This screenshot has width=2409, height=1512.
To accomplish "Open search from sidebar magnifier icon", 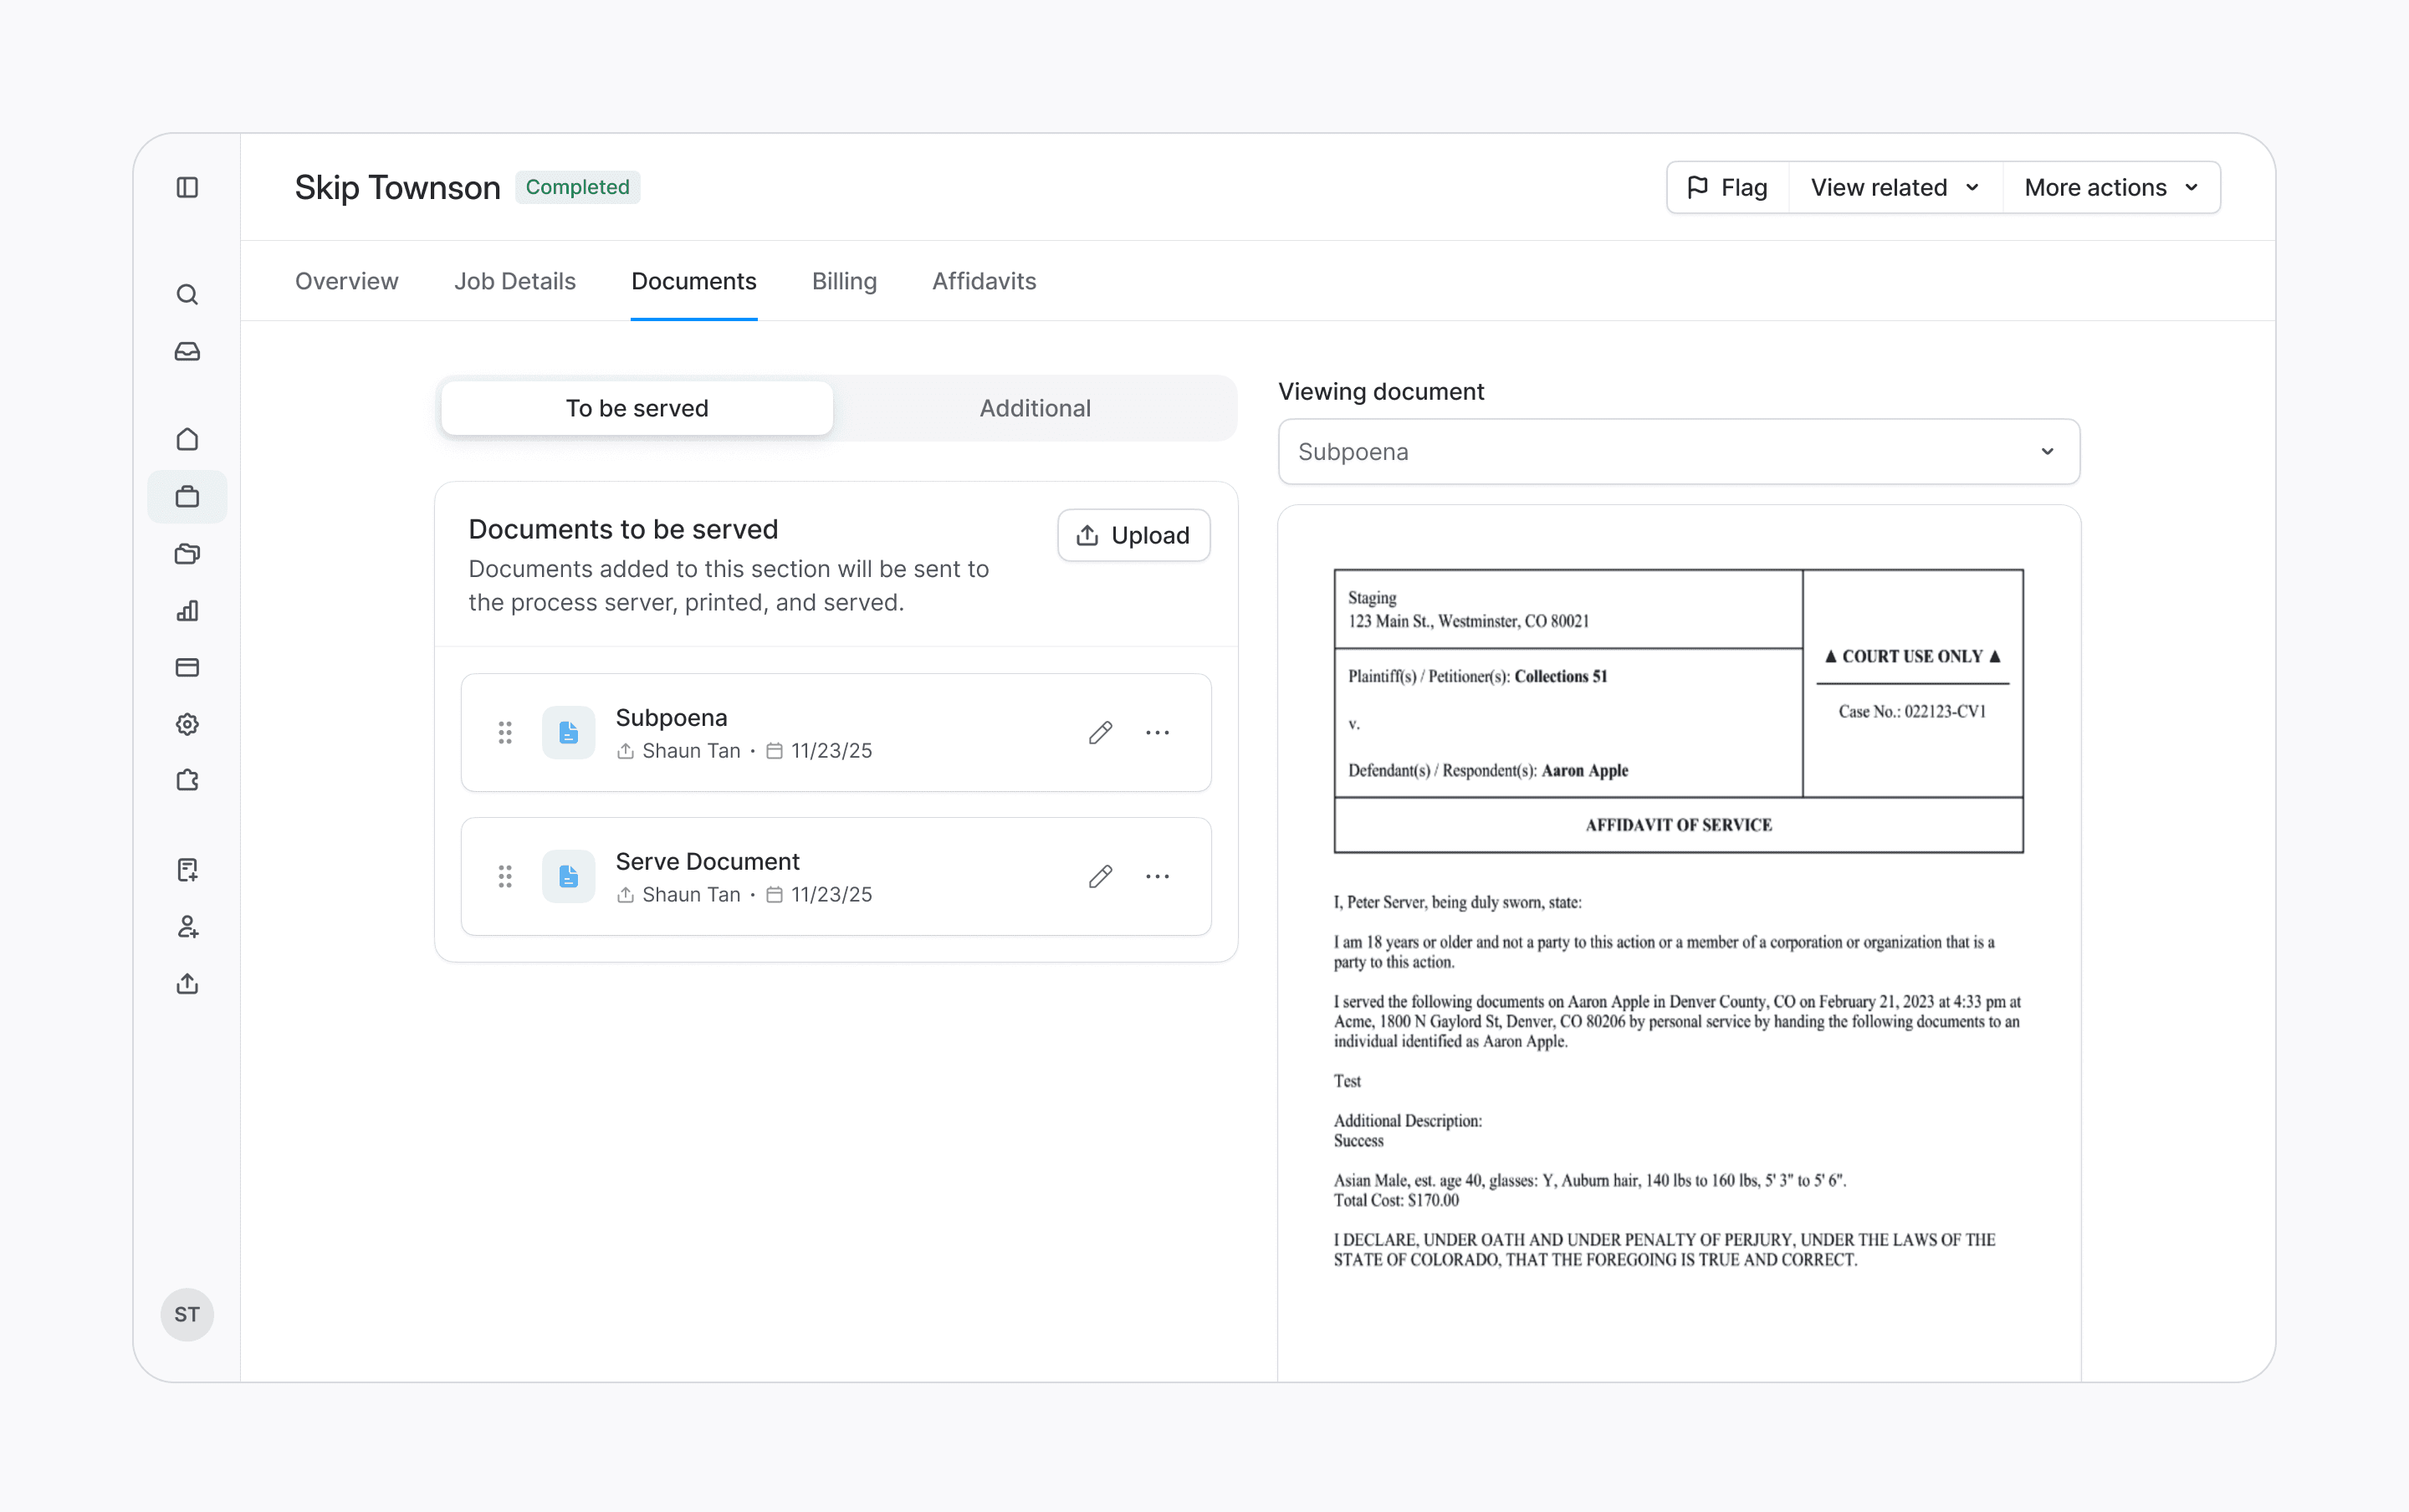I will (x=187, y=295).
